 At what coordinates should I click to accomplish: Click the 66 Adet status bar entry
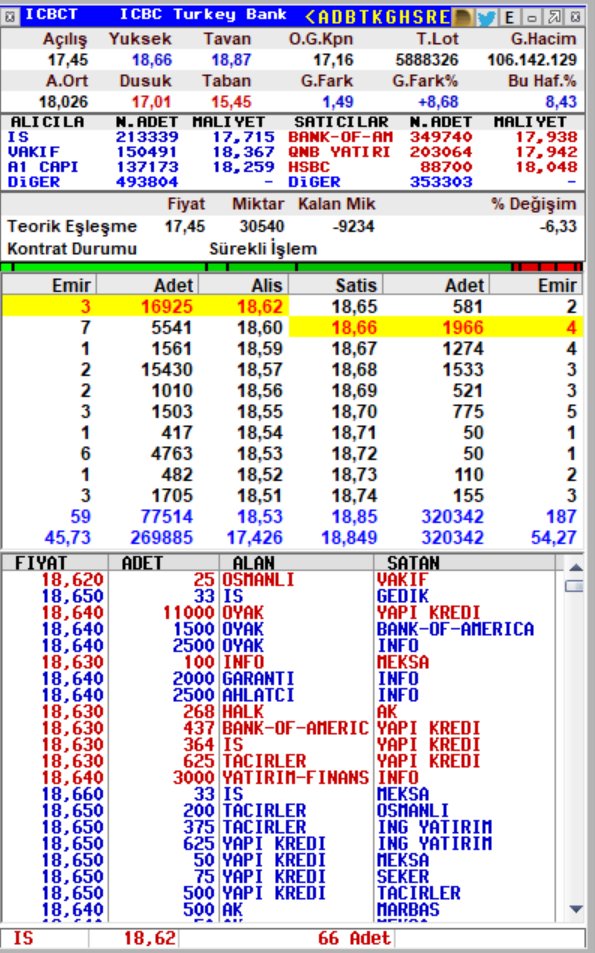click(354, 938)
